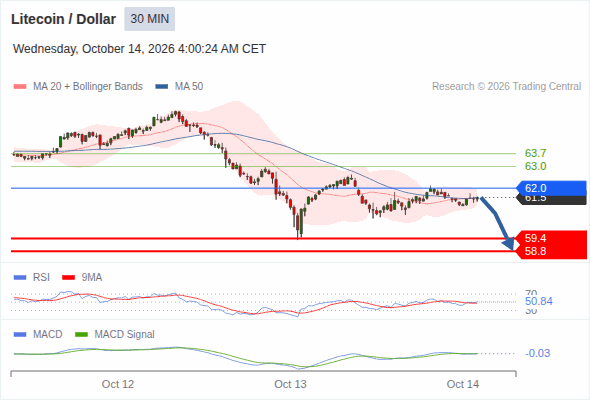Click the 30 MIN timeframe badge
The height and width of the screenshot is (400, 590).
point(149,19)
